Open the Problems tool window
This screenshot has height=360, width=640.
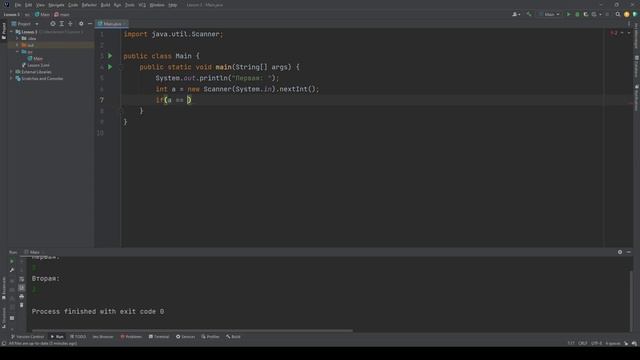[x=131, y=337]
